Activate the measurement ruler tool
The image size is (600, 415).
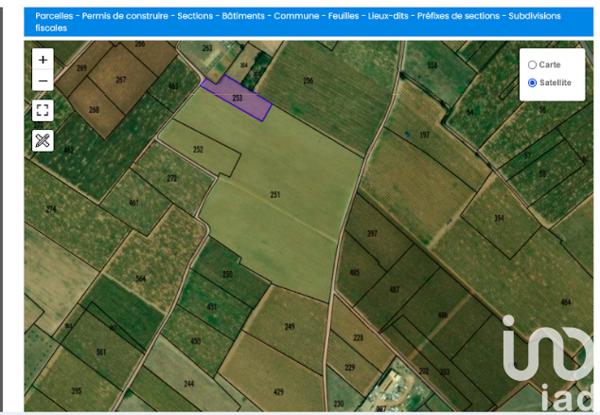tap(42, 139)
